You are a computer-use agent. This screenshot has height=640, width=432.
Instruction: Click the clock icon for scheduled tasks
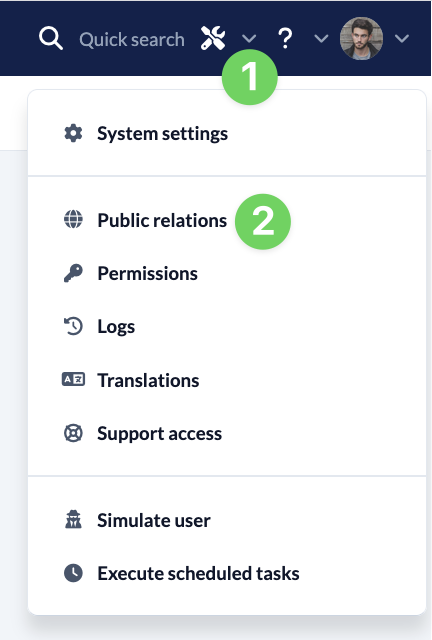point(73,573)
